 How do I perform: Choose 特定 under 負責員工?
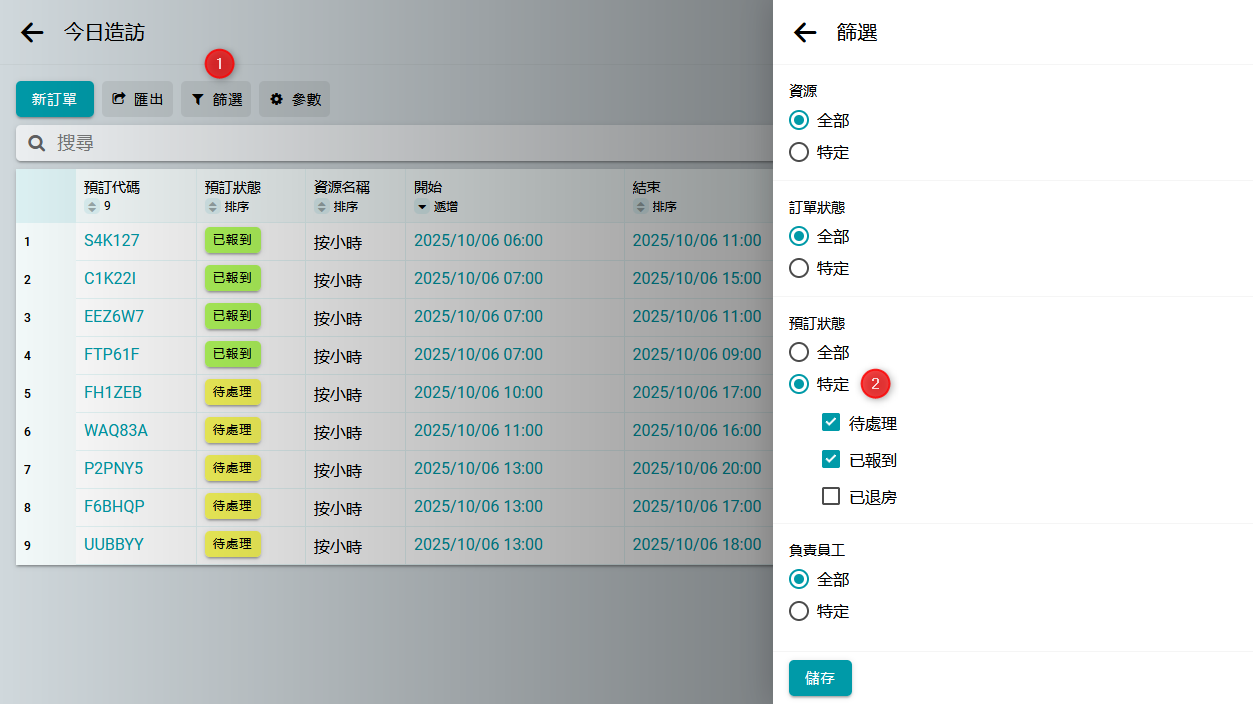799,611
